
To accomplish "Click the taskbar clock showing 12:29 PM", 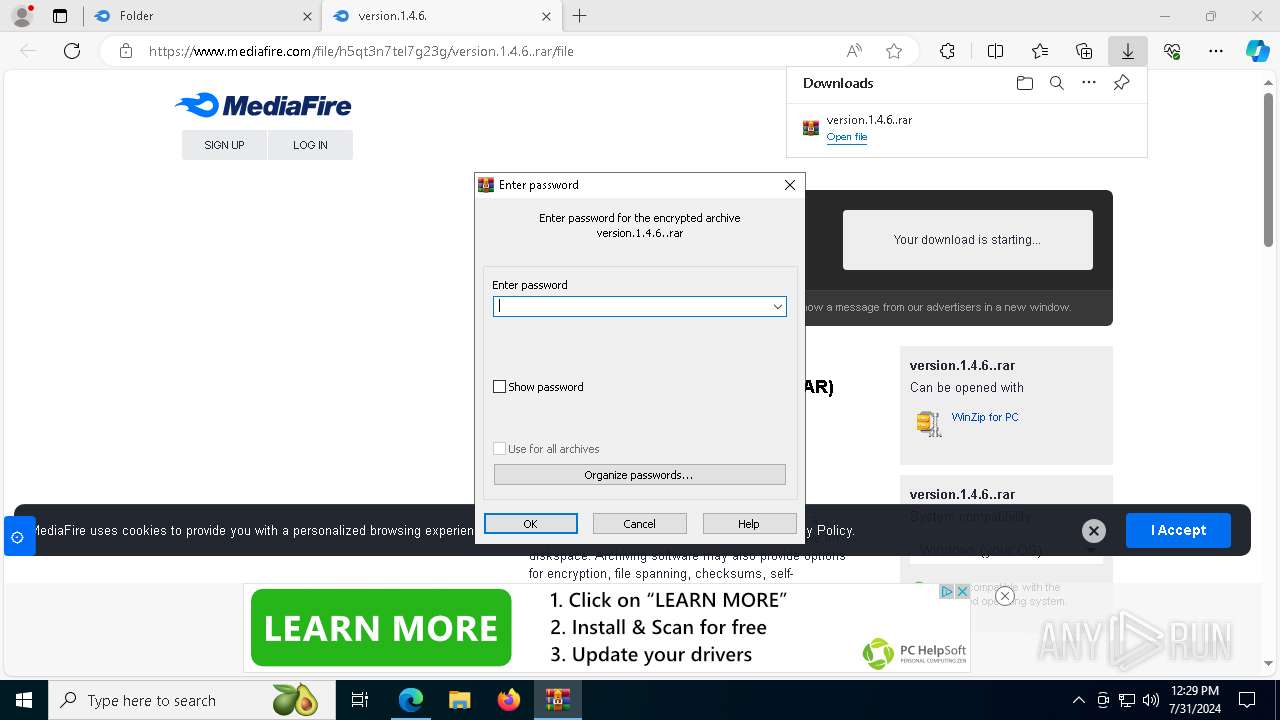I will point(1194,700).
